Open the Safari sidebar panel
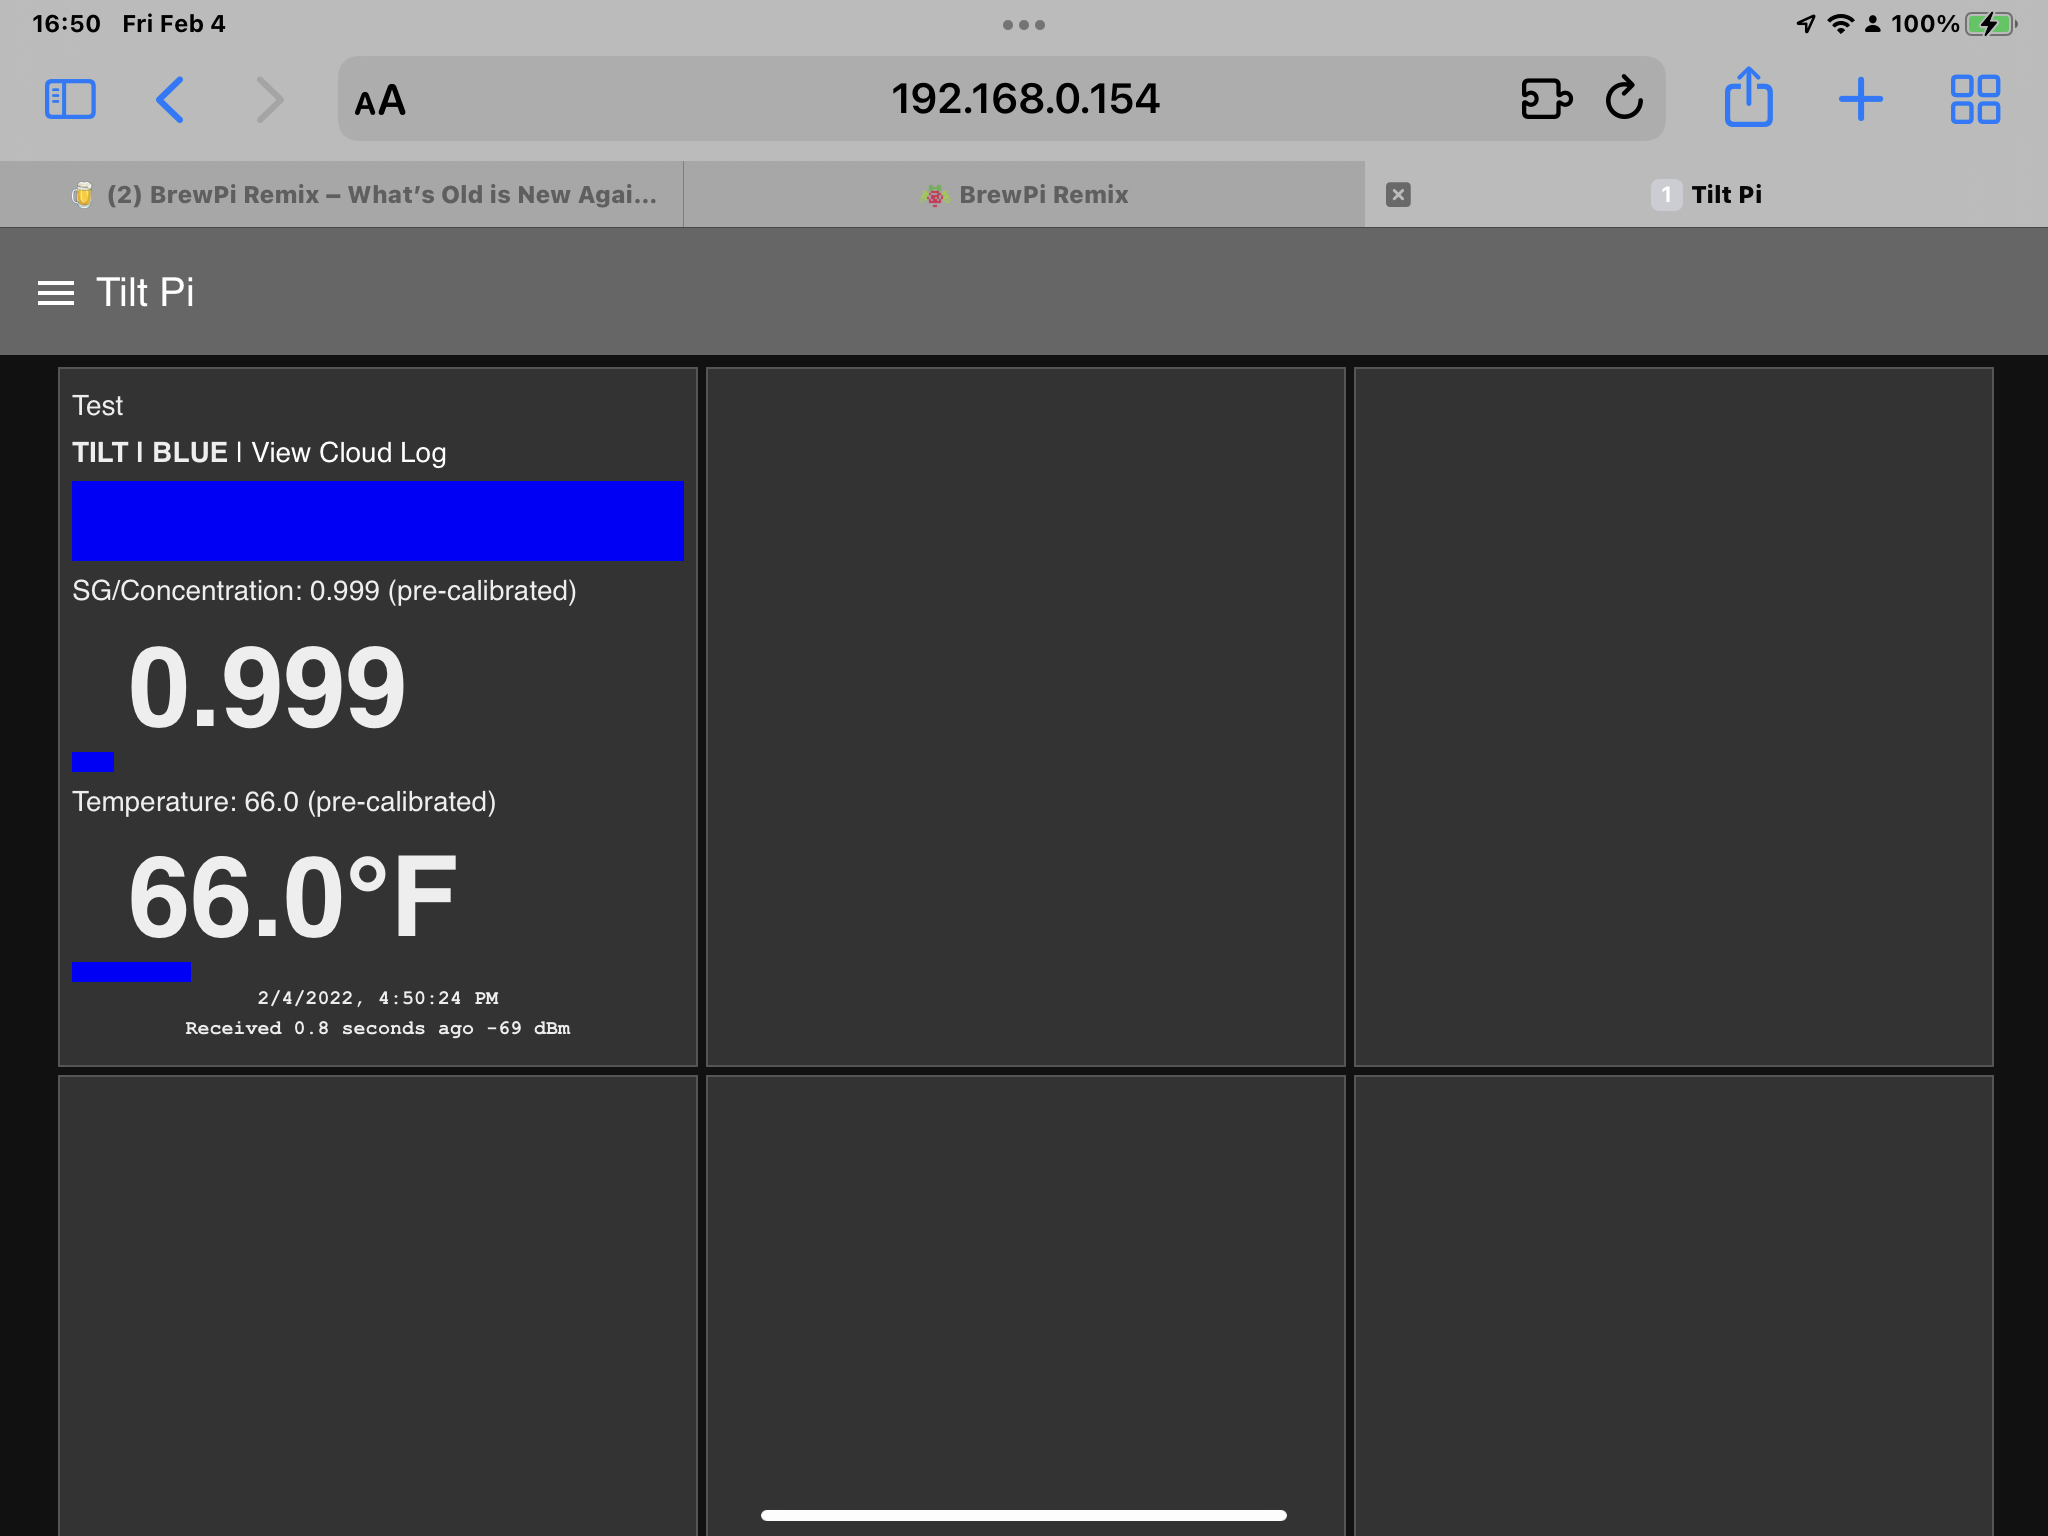Image resolution: width=2048 pixels, height=1536 pixels. point(70,99)
